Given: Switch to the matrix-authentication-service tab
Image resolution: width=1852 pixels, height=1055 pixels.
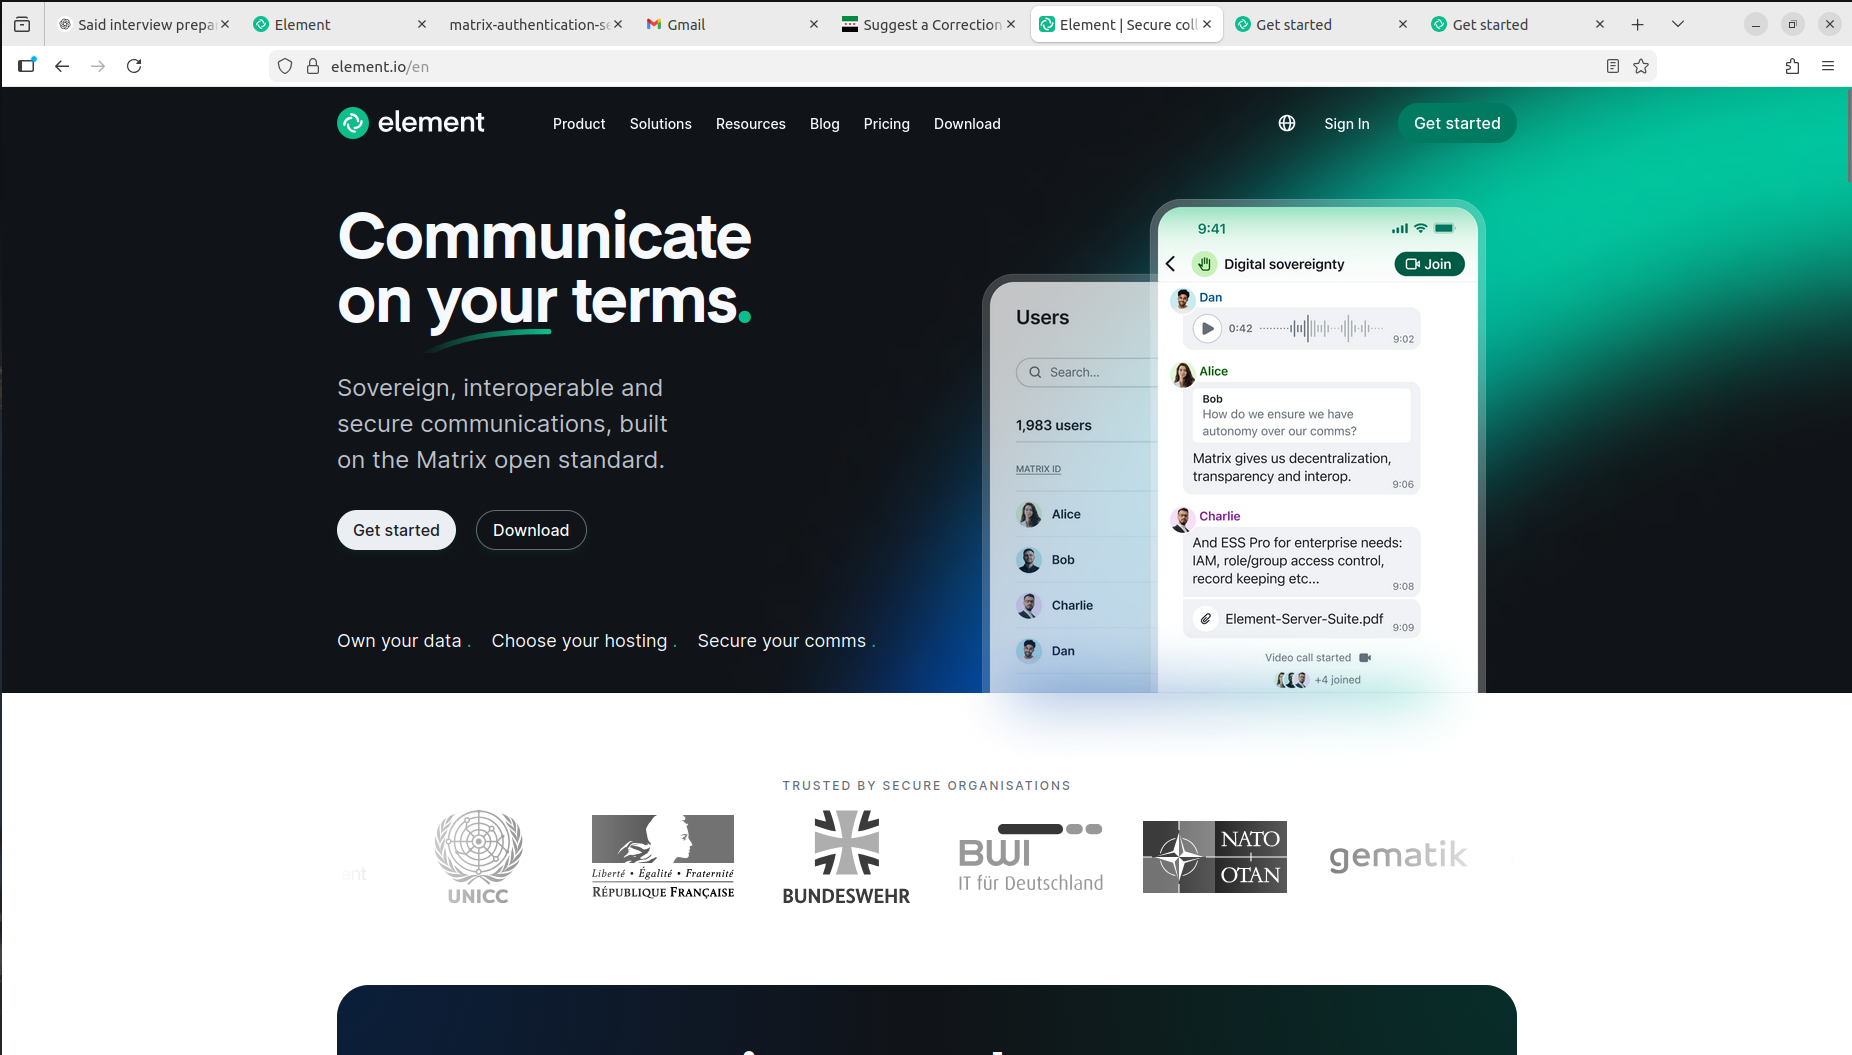Looking at the screenshot, I should click(528, 24).
